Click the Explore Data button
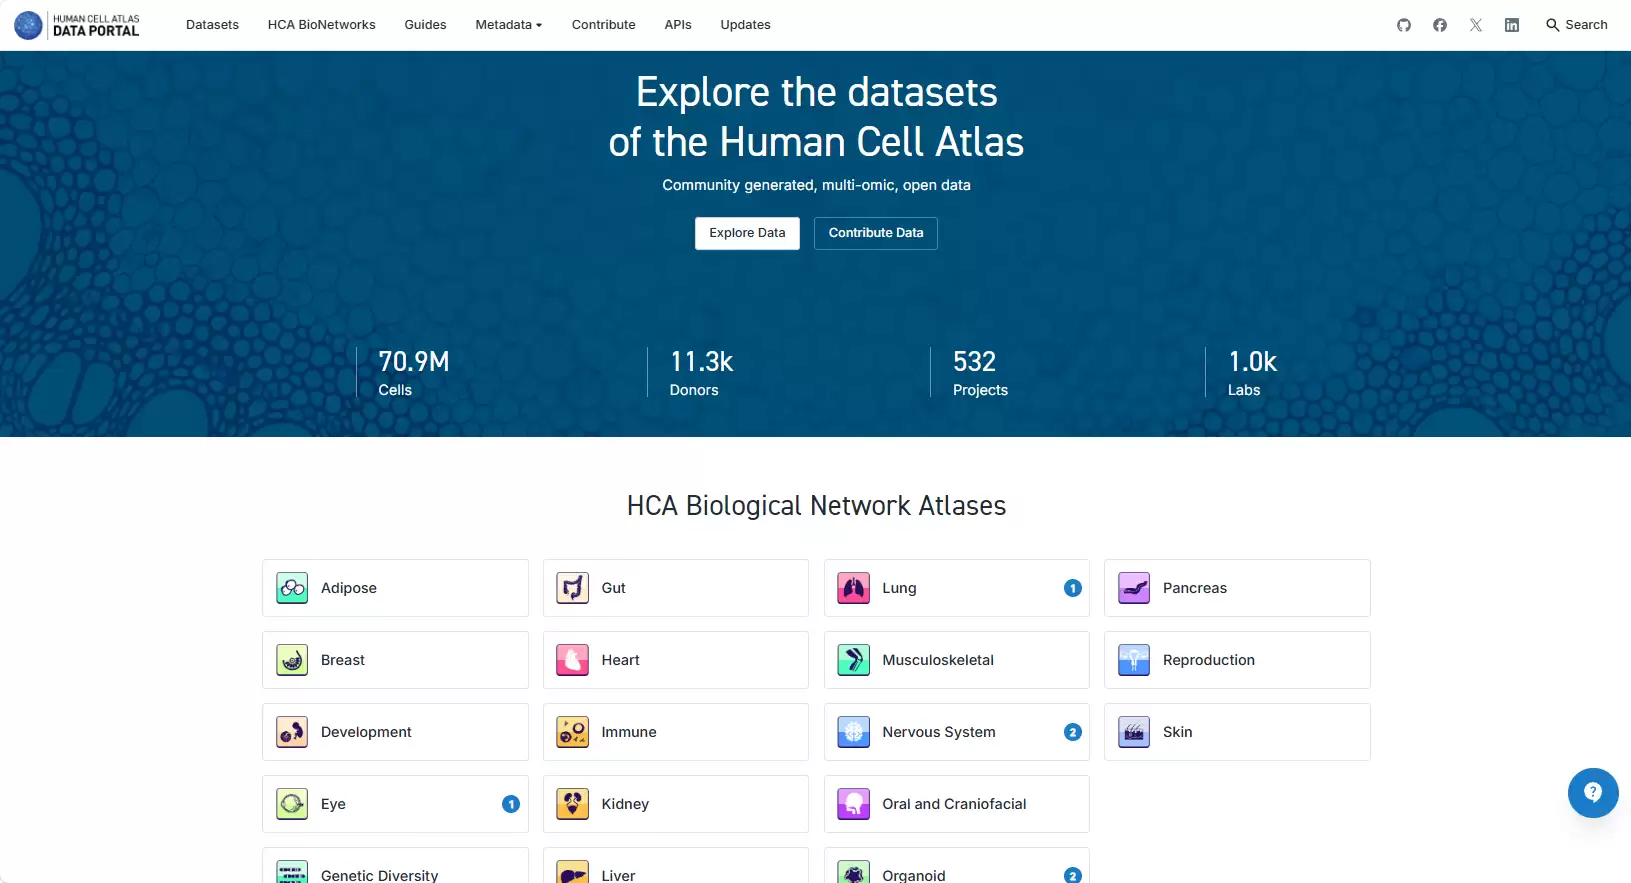The image size is (1631, 883). coord(747,233)
